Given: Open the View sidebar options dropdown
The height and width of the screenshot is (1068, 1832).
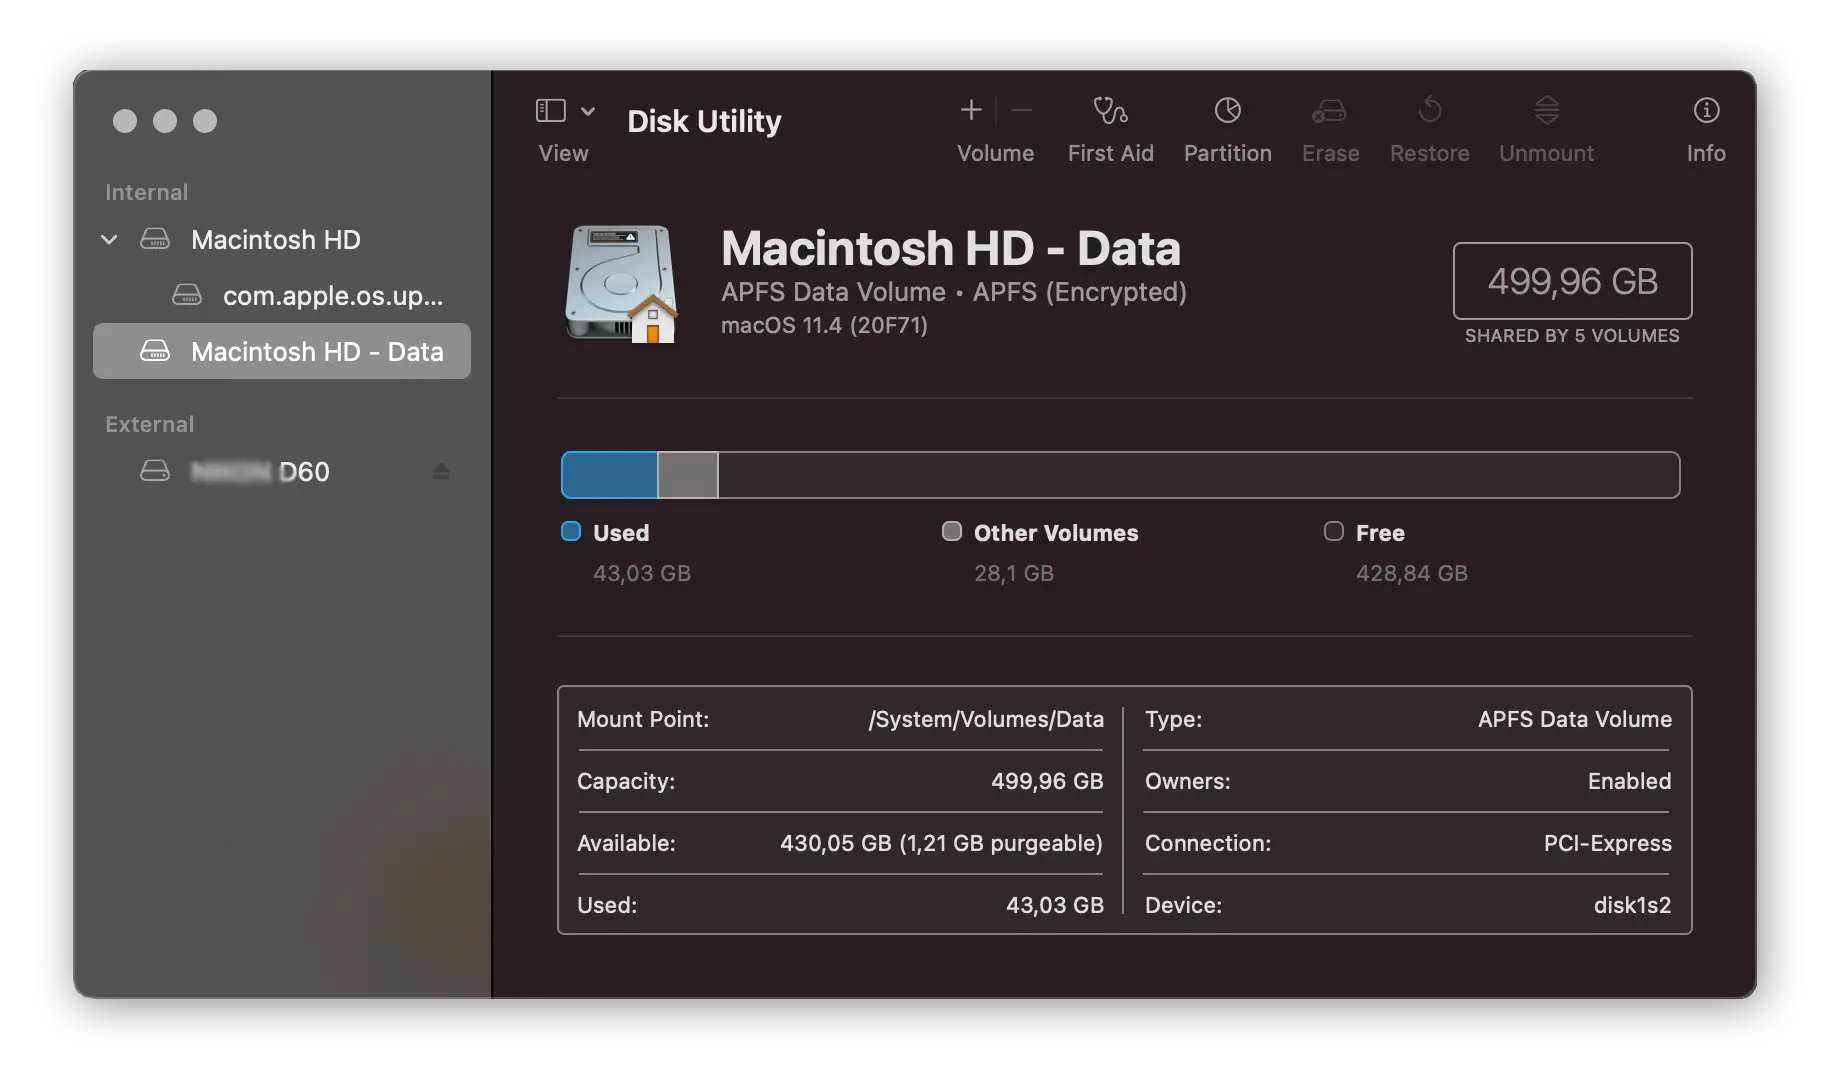Looking at the screenshot, I should pyautogui.click(x=588, y=111).
